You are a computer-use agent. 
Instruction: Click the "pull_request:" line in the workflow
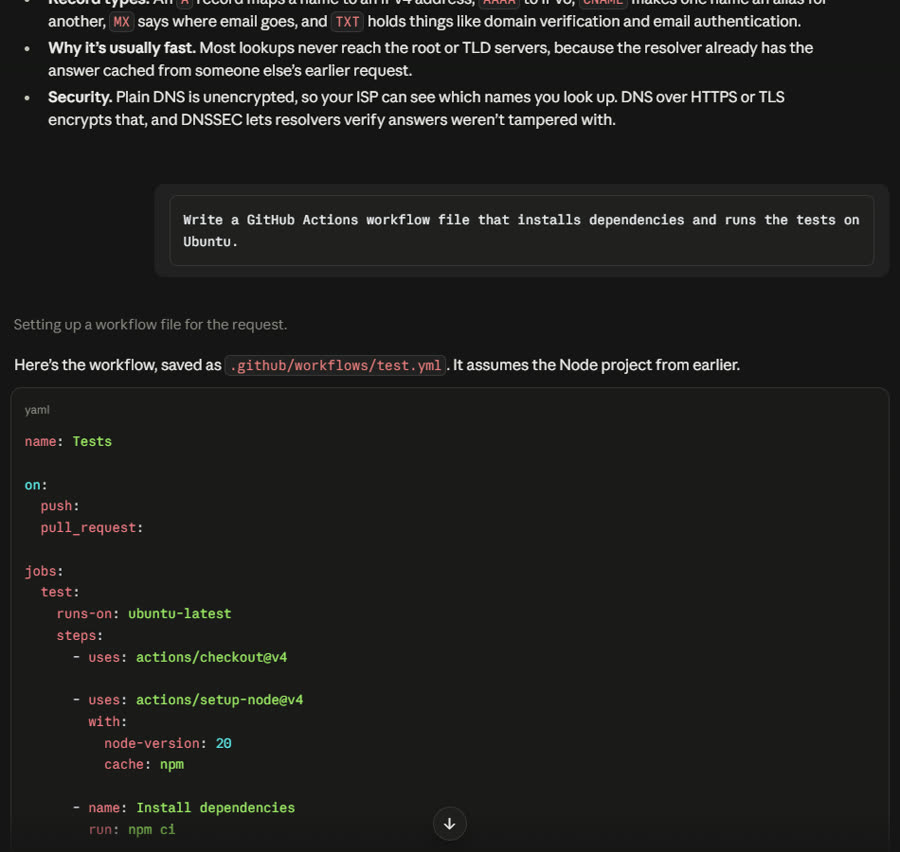click(92, 528)
